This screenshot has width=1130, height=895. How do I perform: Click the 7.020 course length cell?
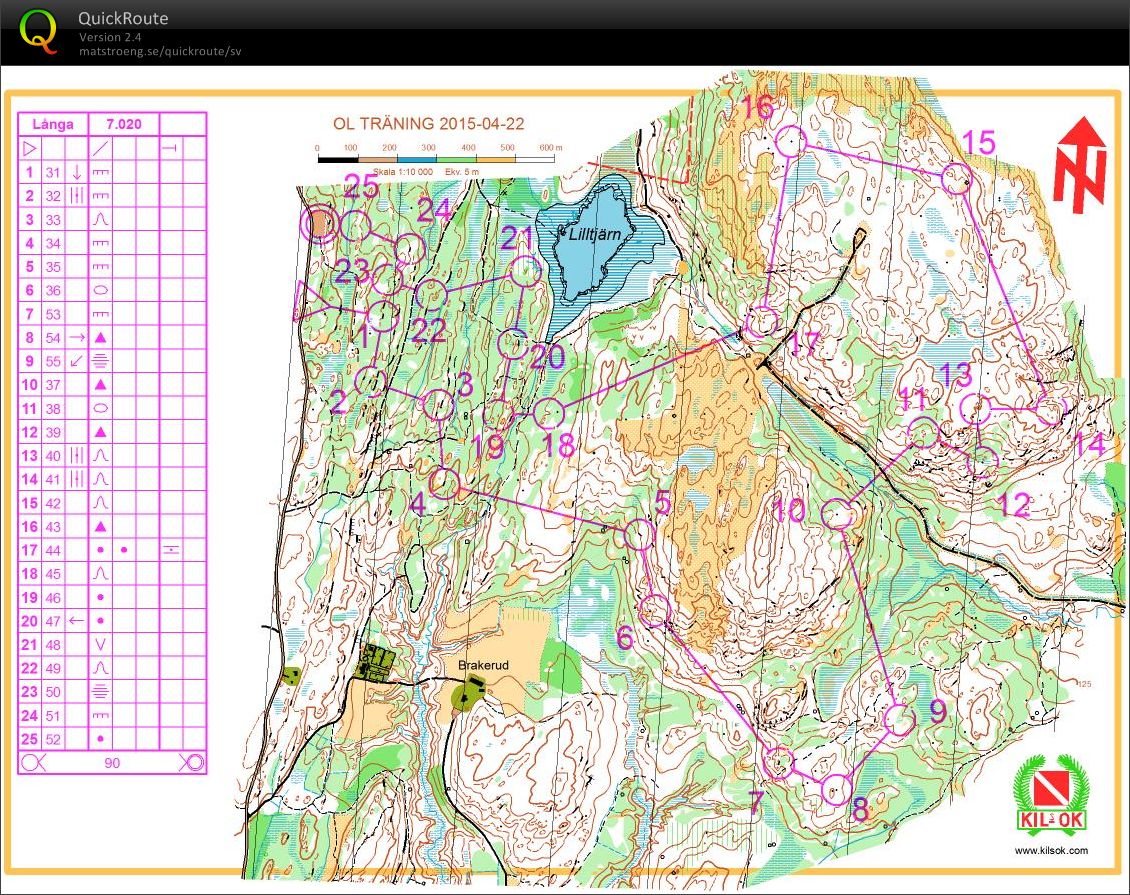(124, 124)
